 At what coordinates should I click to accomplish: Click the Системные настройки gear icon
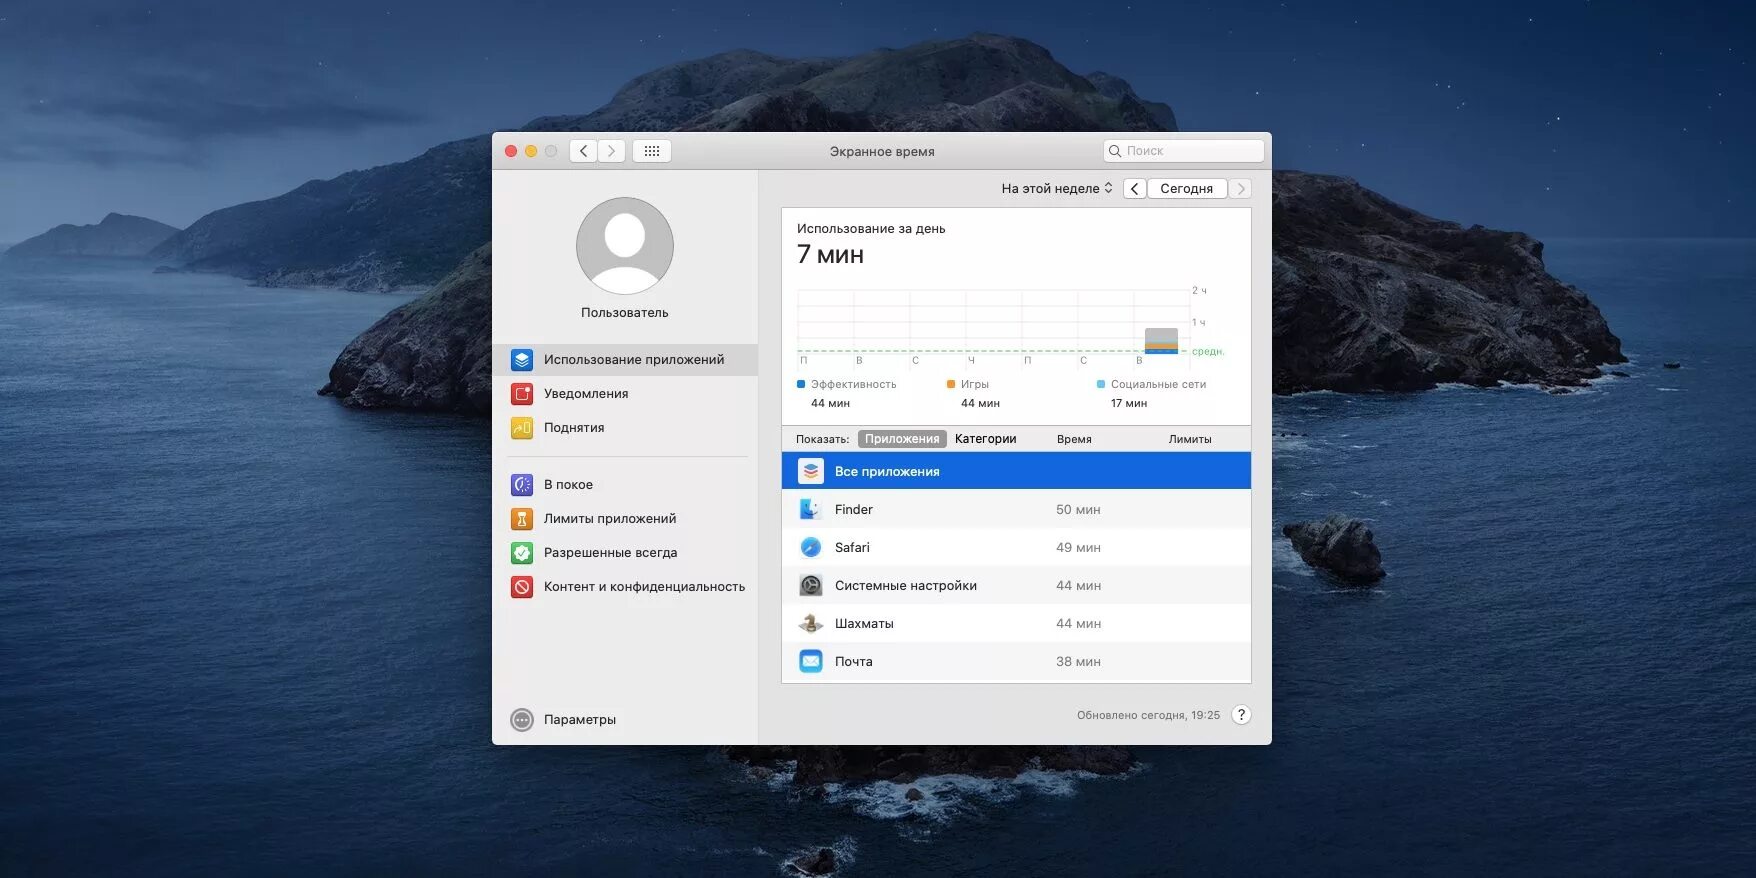pos(811,586)
